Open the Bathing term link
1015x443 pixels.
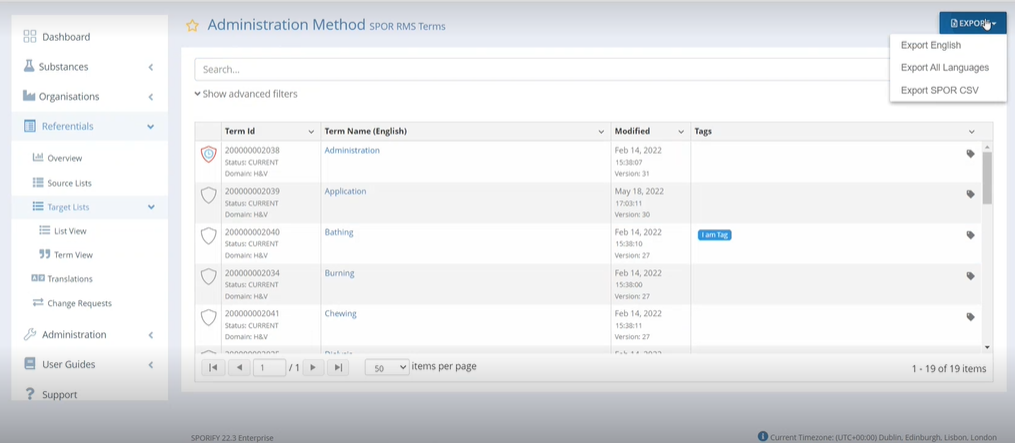[x=339, y=232]
